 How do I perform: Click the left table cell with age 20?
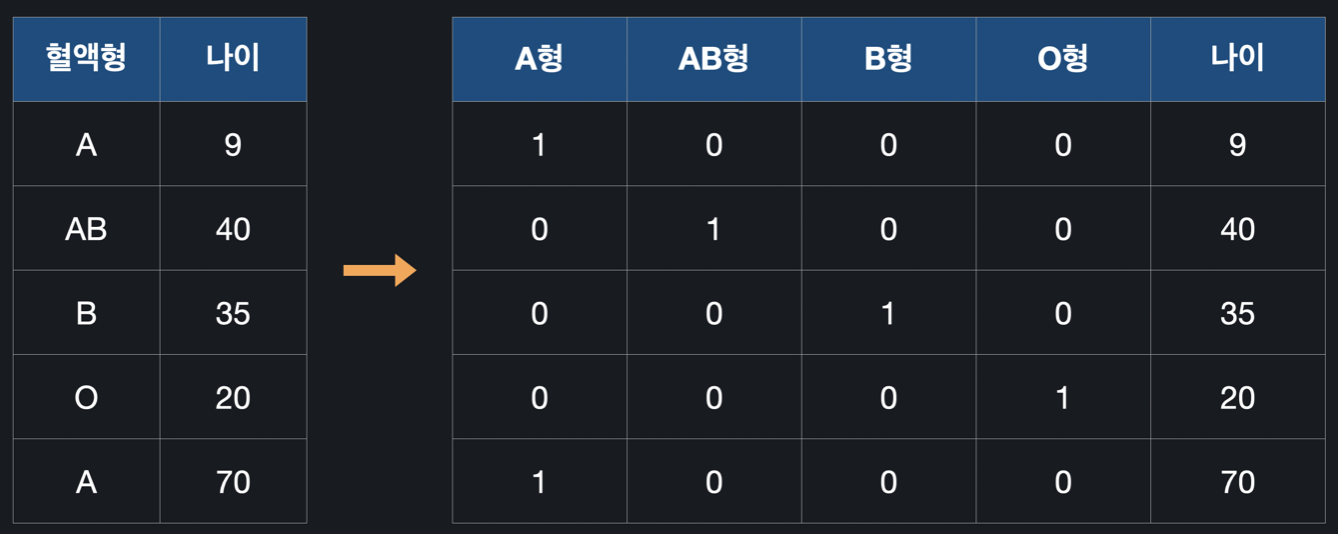(233, 396)
